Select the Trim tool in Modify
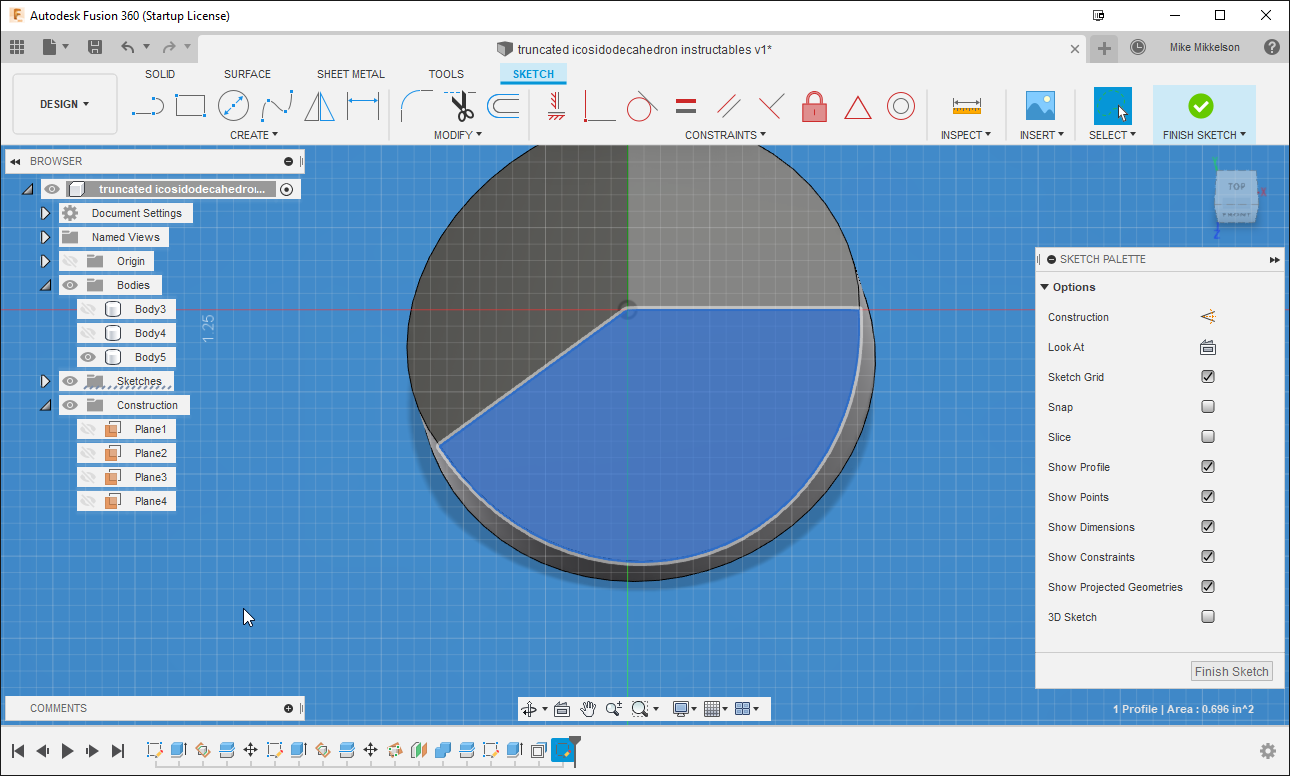Image resolution: width=1290 pixels, height=776 pixels. tap(461, 104)
